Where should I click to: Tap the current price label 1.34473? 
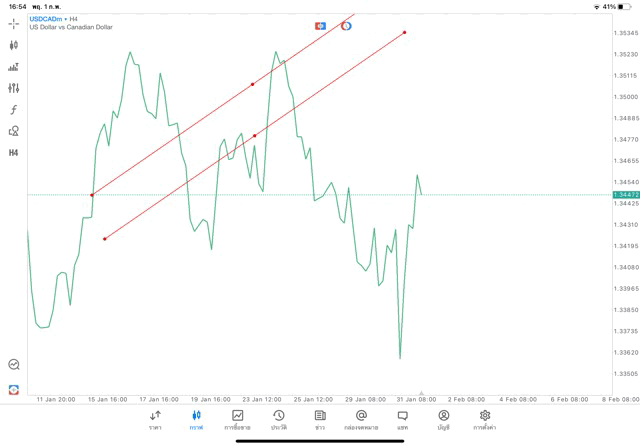tap(625, 195)
